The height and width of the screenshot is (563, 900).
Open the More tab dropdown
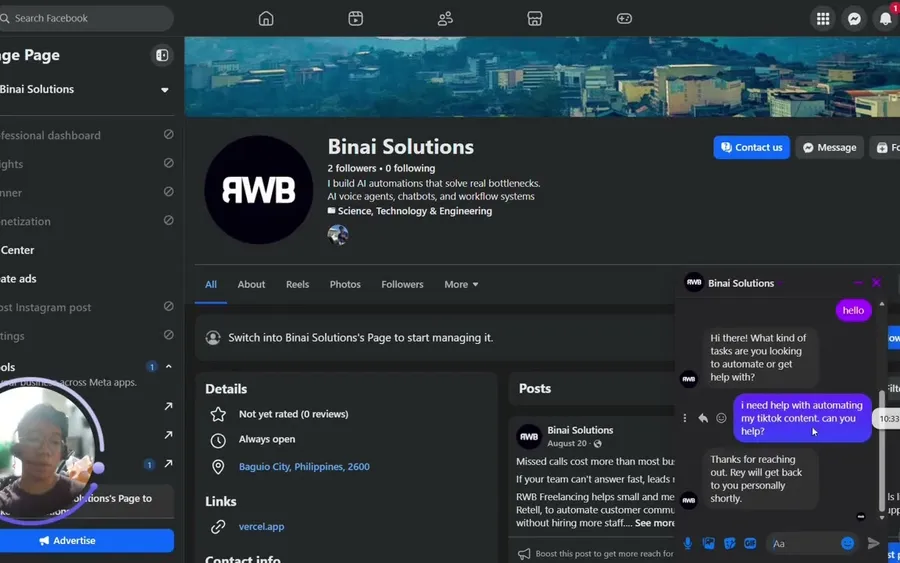[461, 284]
